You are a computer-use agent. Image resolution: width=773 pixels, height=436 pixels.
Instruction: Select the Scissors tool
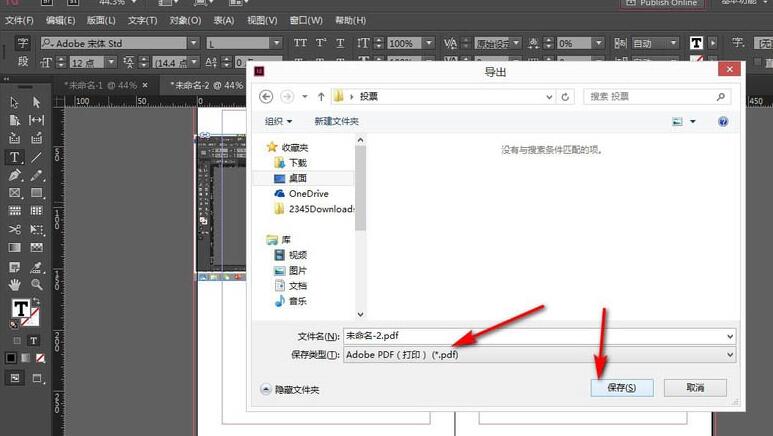click(14, 229)
